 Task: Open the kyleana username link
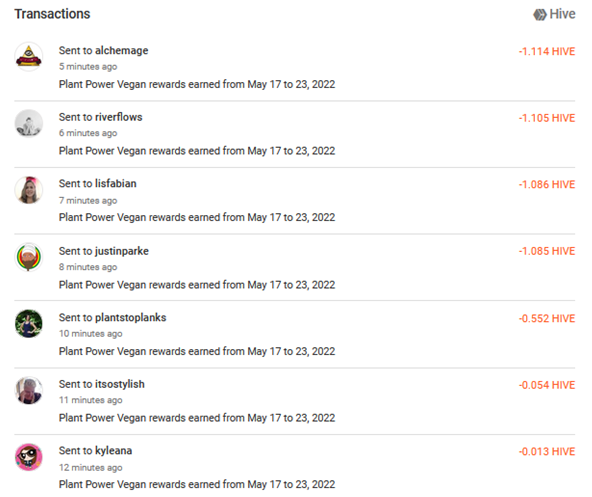[x=113, y=451]
